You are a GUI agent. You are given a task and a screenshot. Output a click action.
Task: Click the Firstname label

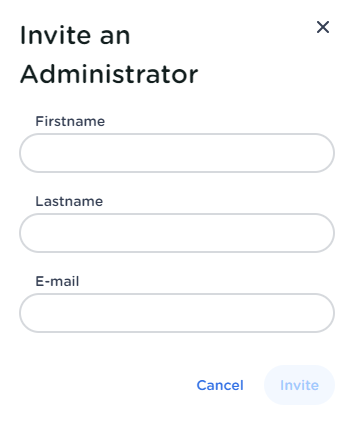pyautogui.click(x=70, y=121)
